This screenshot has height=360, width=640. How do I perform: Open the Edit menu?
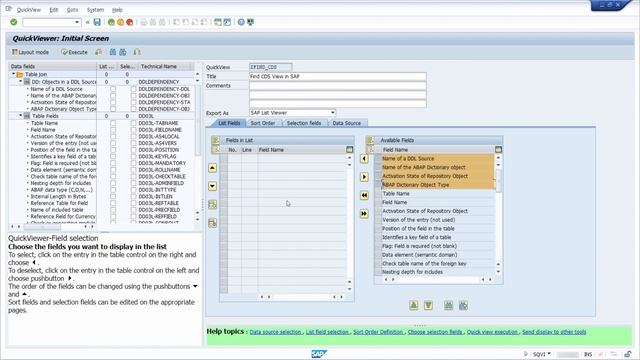(x=53, y=9)
